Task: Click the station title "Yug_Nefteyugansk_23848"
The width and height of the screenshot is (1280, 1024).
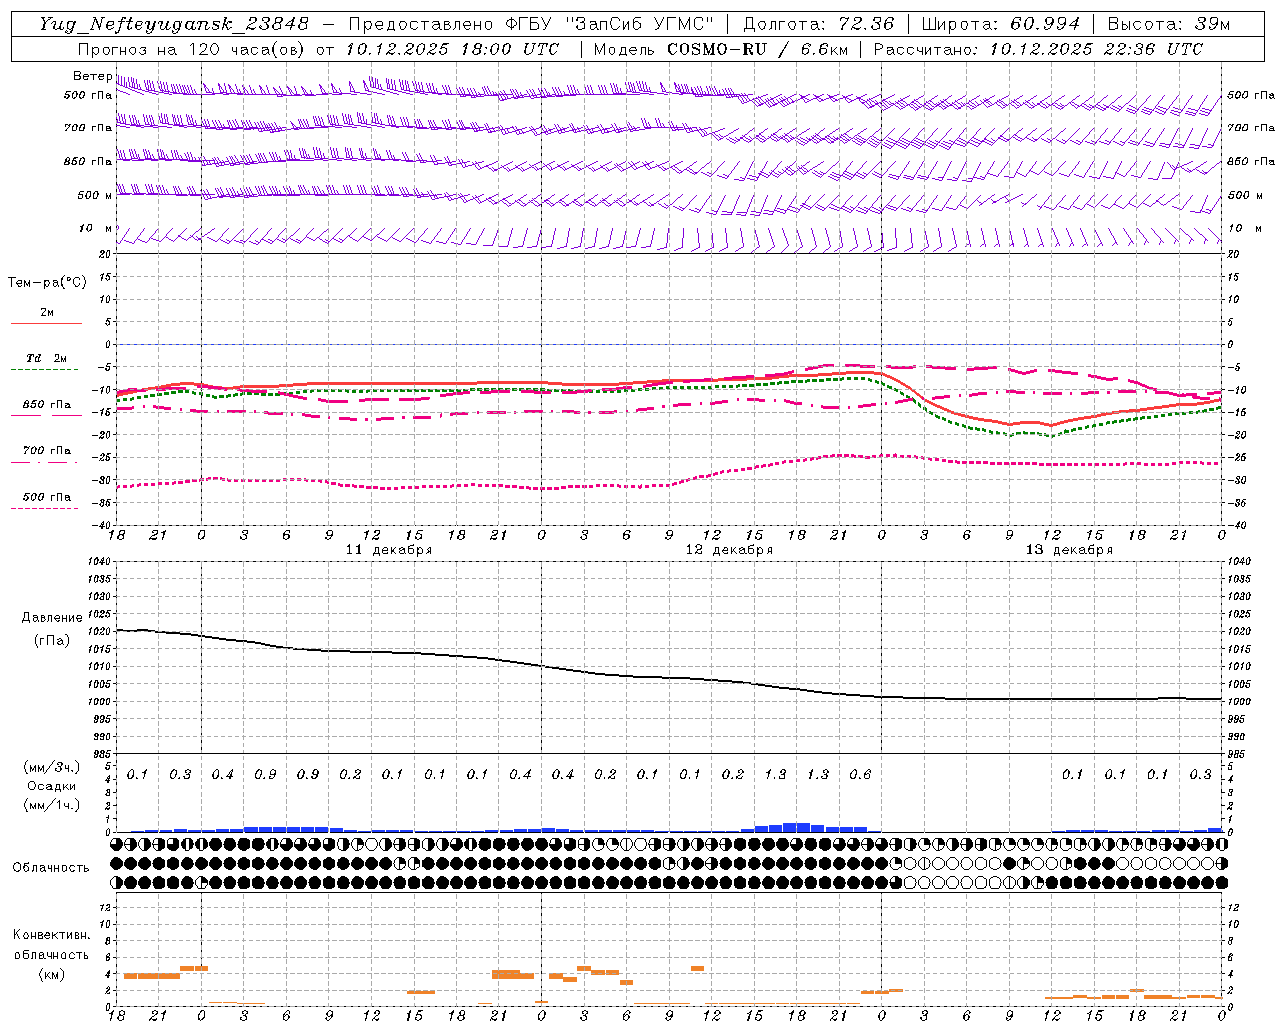Action: 173,24
